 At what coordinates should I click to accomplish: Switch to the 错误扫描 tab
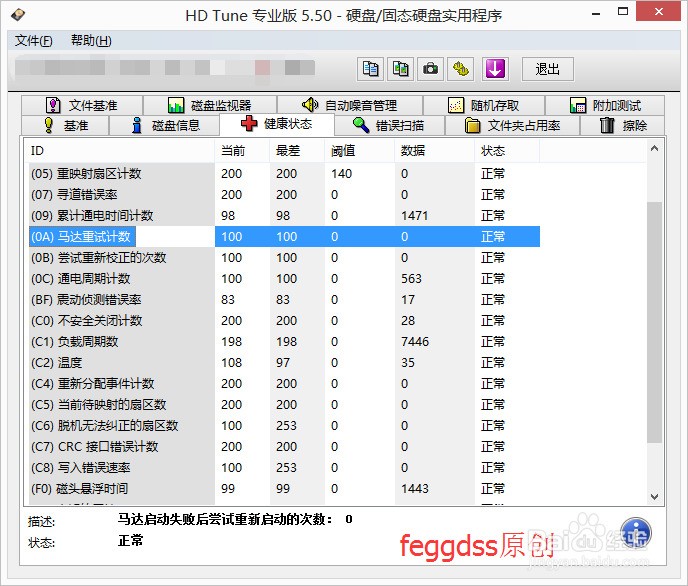pyautogui.click(x=390, y=125)
